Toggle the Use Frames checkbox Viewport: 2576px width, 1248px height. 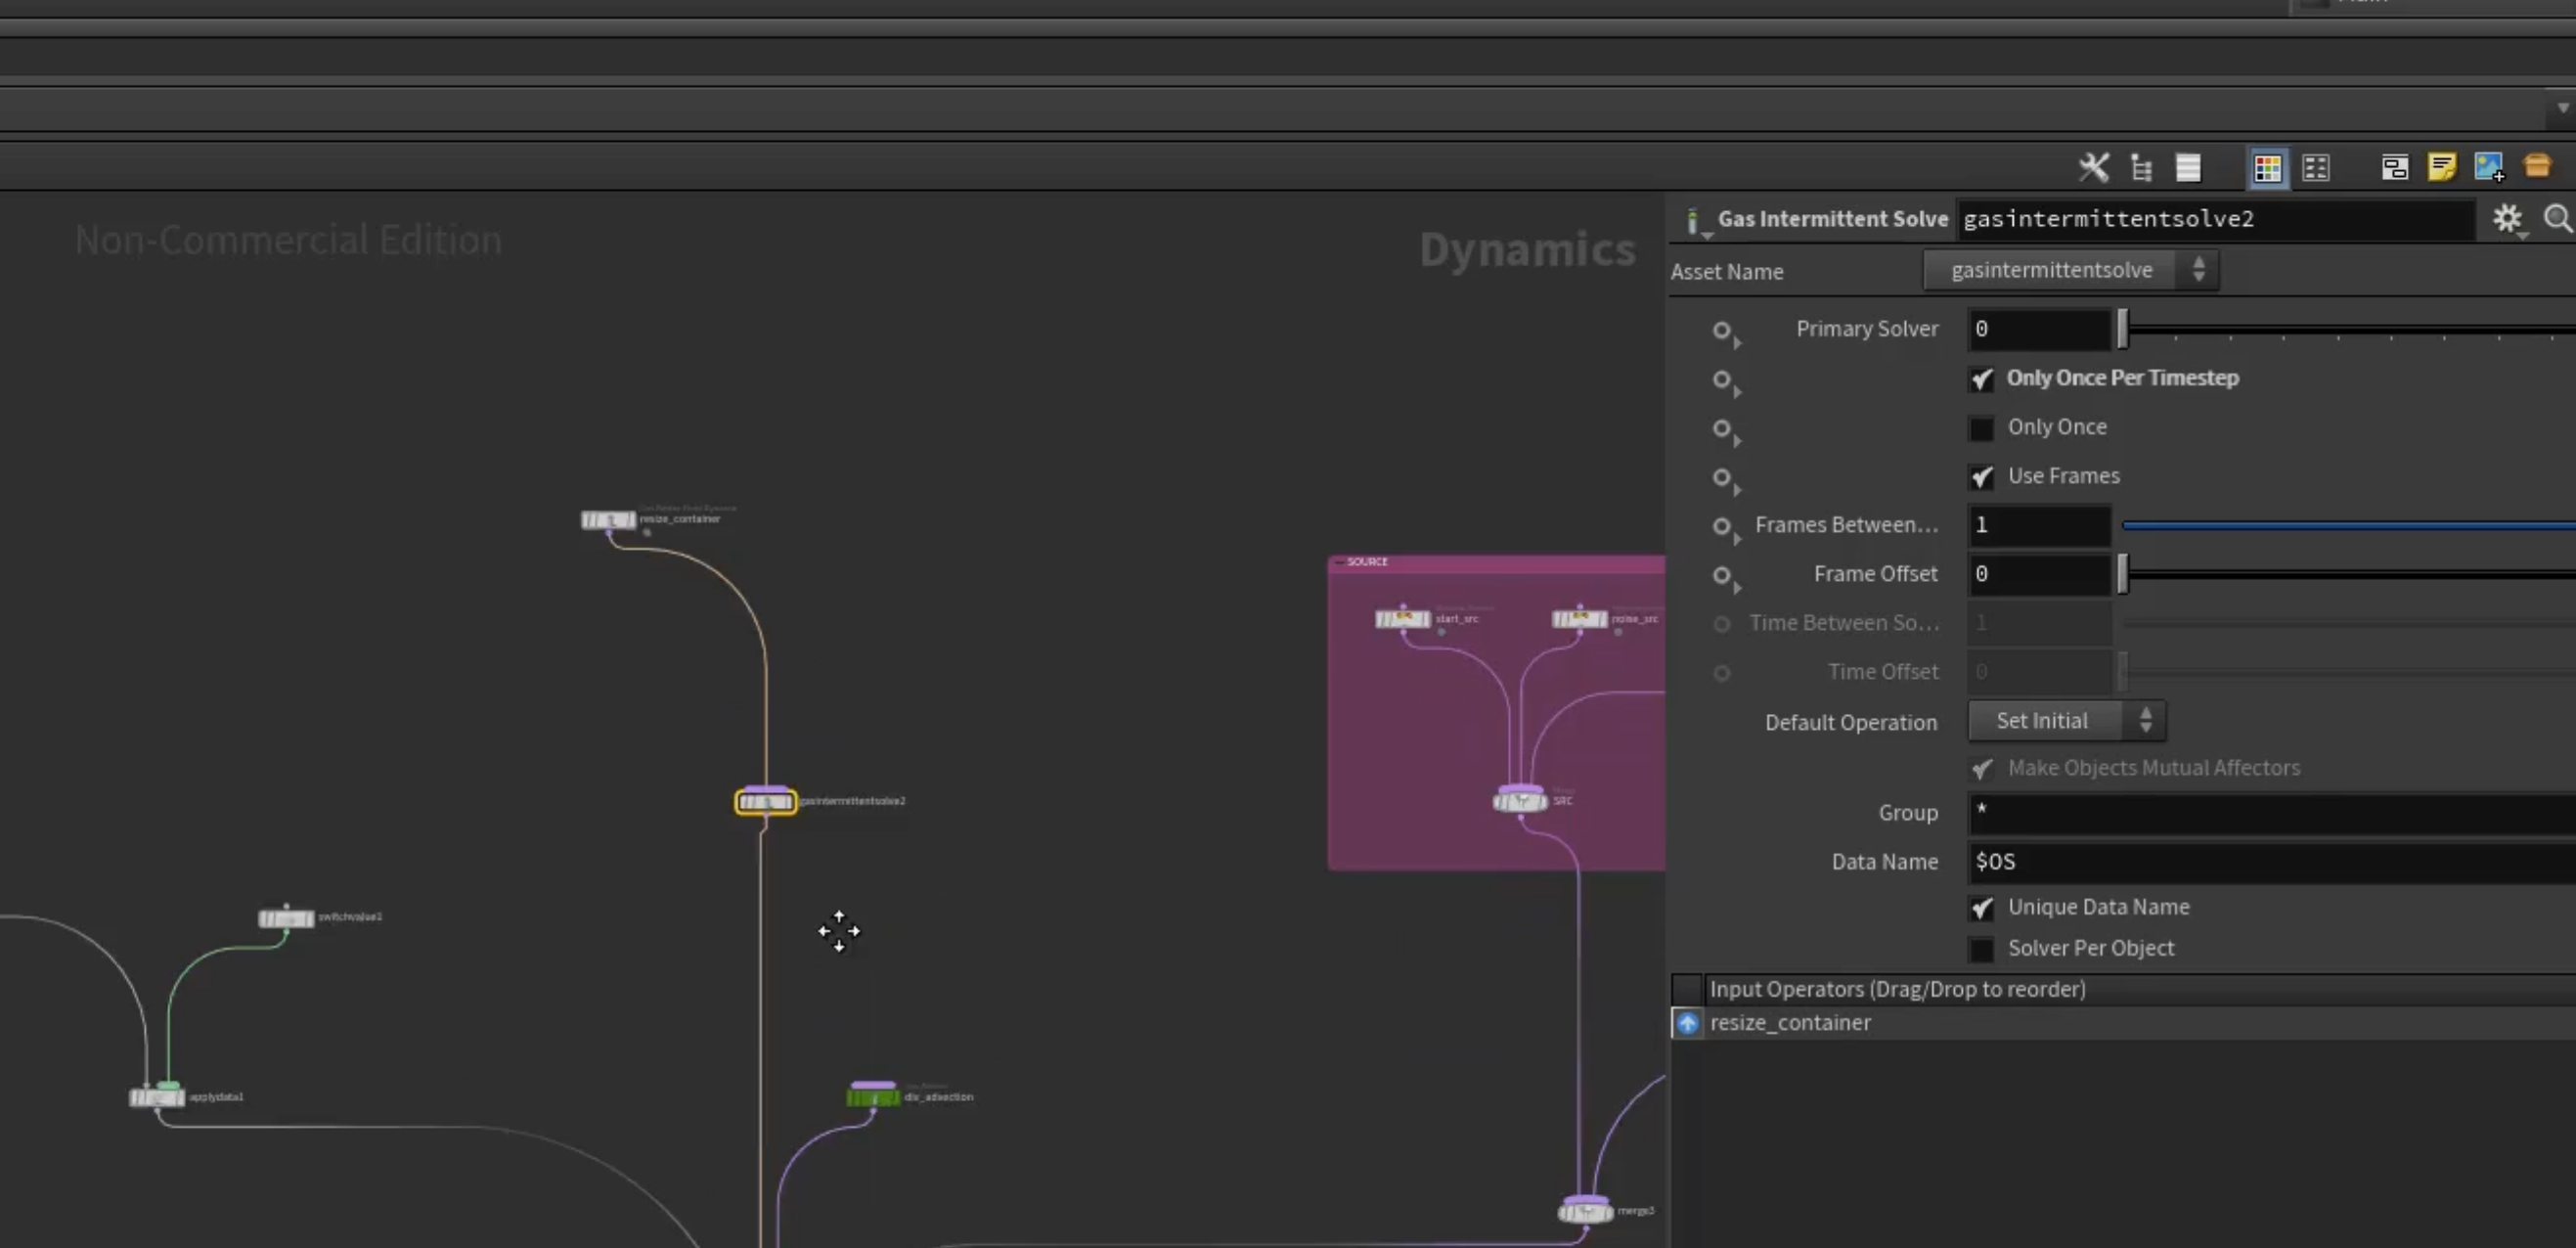click(1981, 477)
